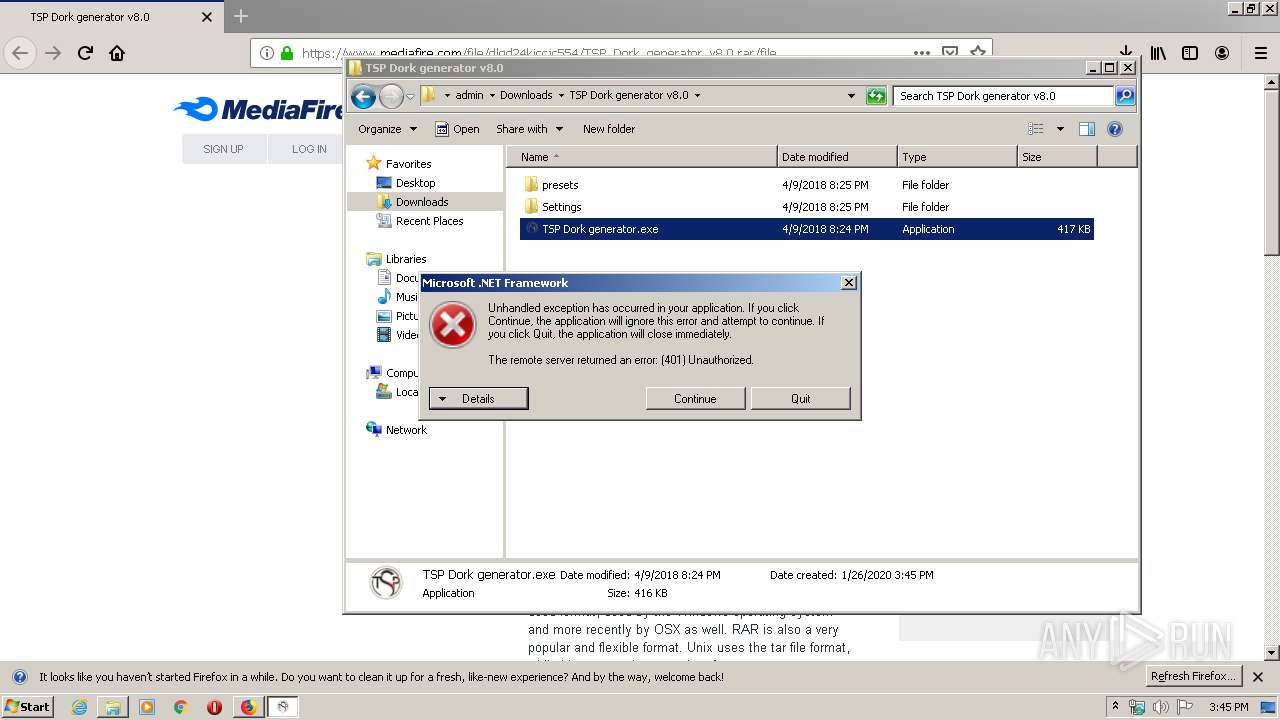Open page actions three-dot menu
This screenshot has height=720, width=1280.
click(x=922, y=53)
